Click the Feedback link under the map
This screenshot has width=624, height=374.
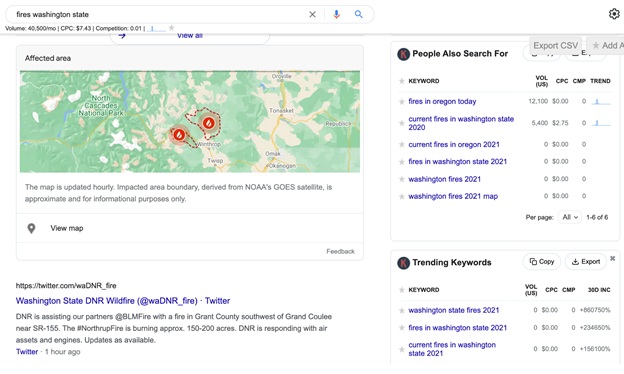340,251
